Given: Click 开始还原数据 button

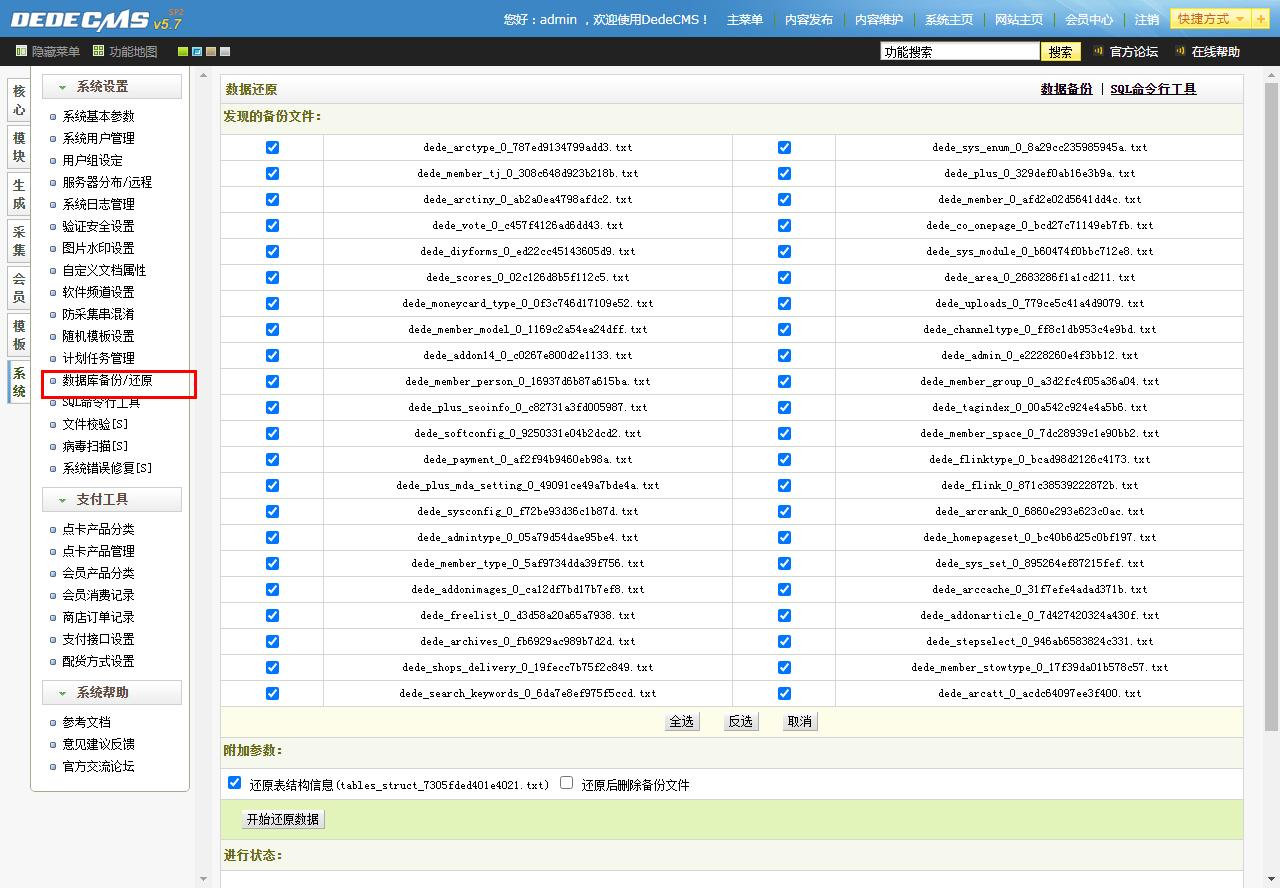Looking at the screenshot, I should click(x=283, y=819).
